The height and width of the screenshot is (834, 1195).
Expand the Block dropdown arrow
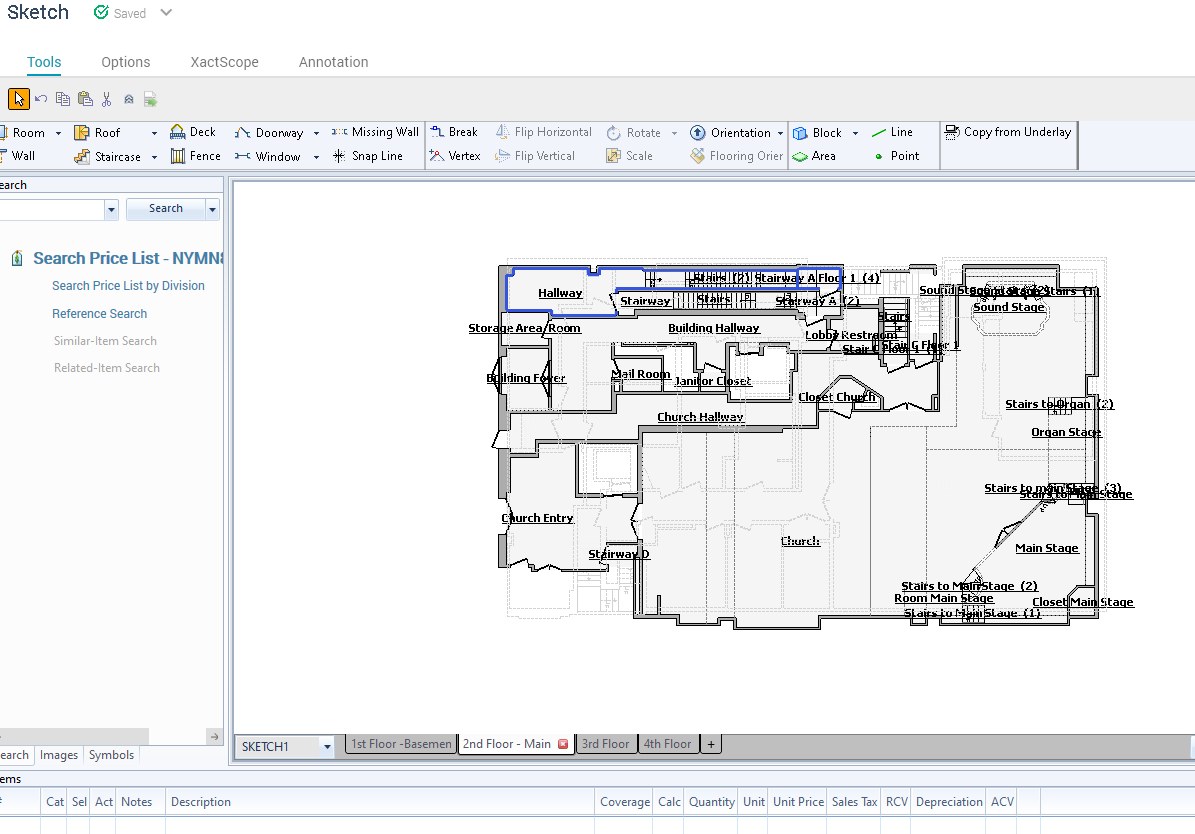click(x=855, y=133)
